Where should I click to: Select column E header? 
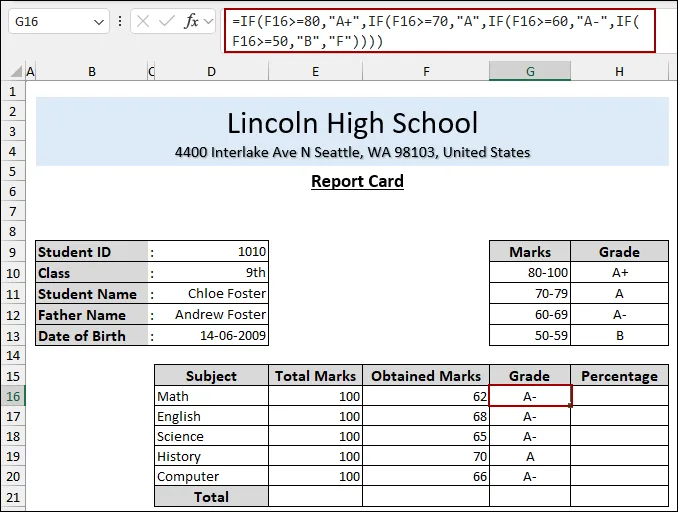(x=315, y=71)
